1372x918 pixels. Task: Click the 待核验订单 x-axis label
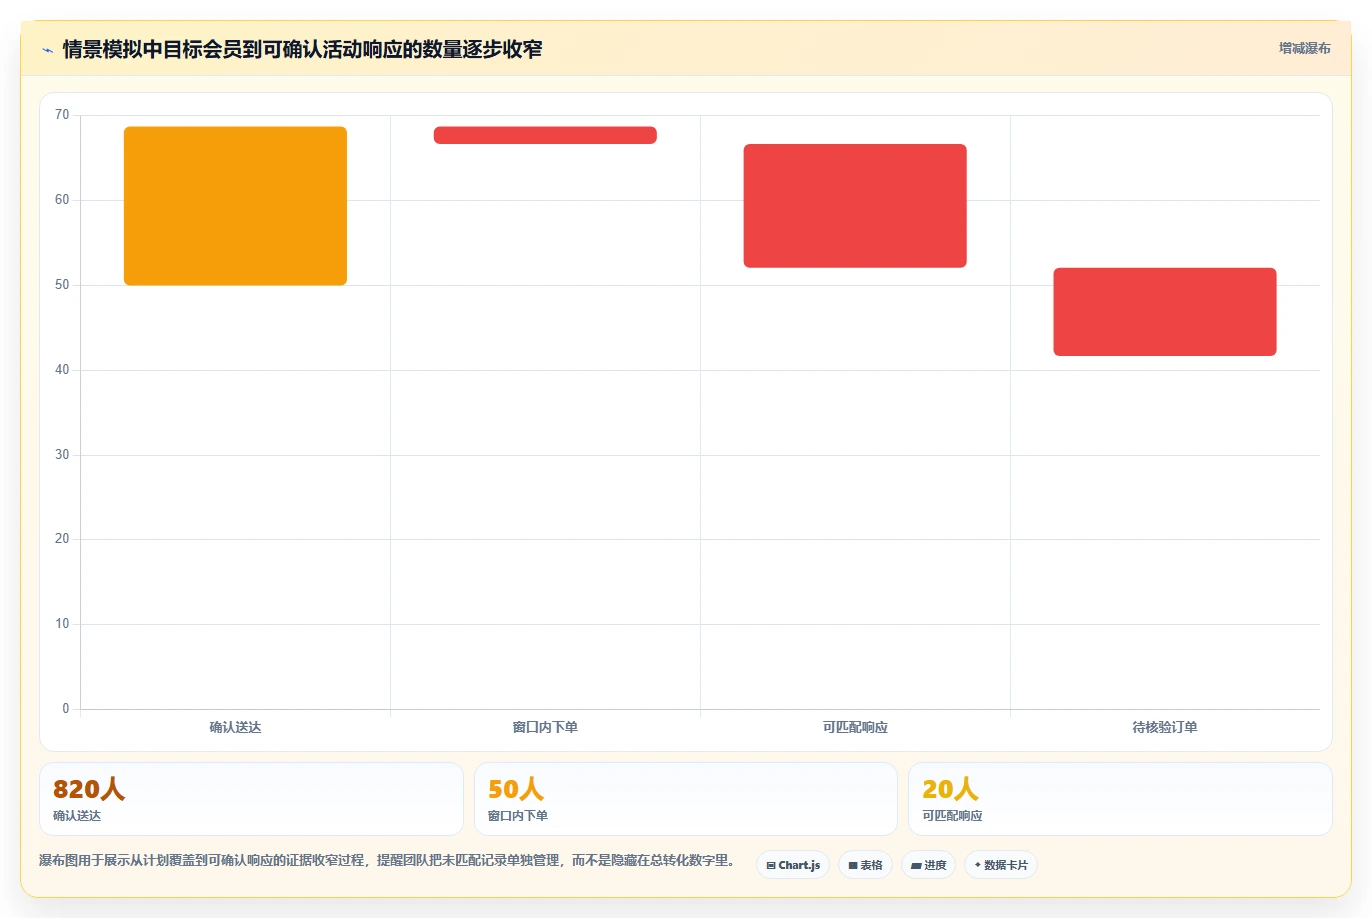(1165, 727)
